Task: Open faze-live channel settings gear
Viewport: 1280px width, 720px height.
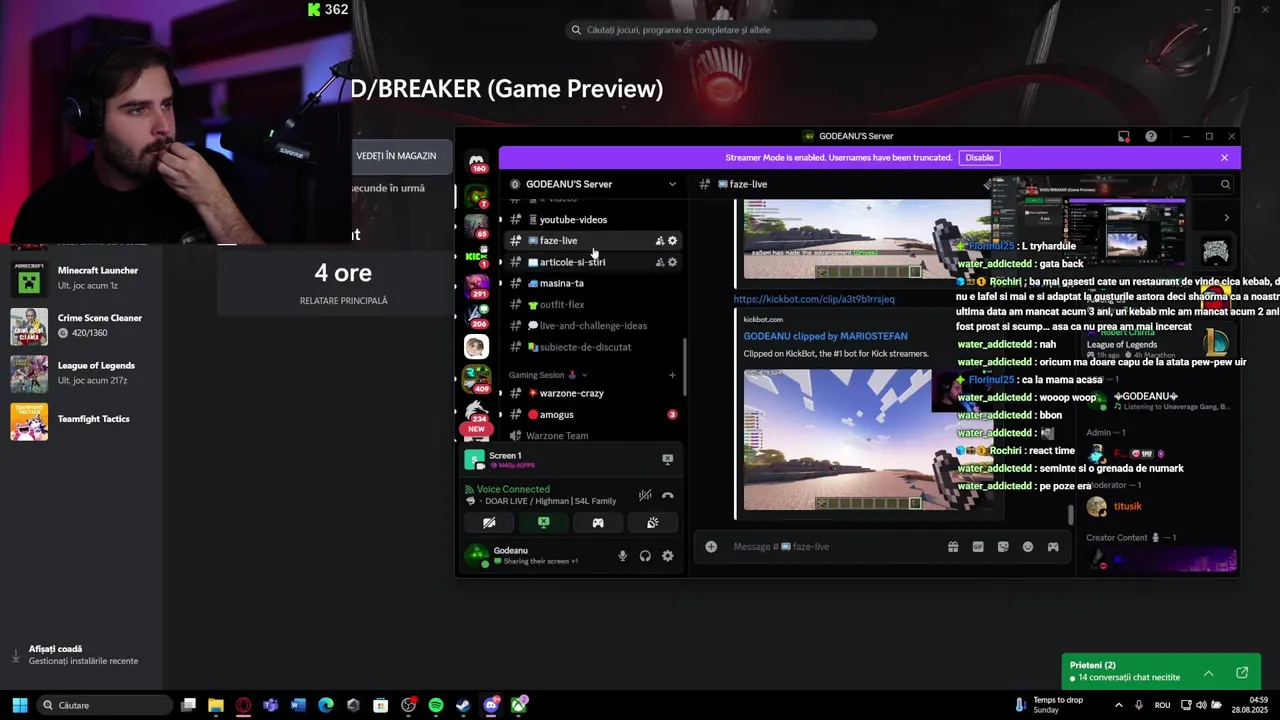Action: click(672, 241)
